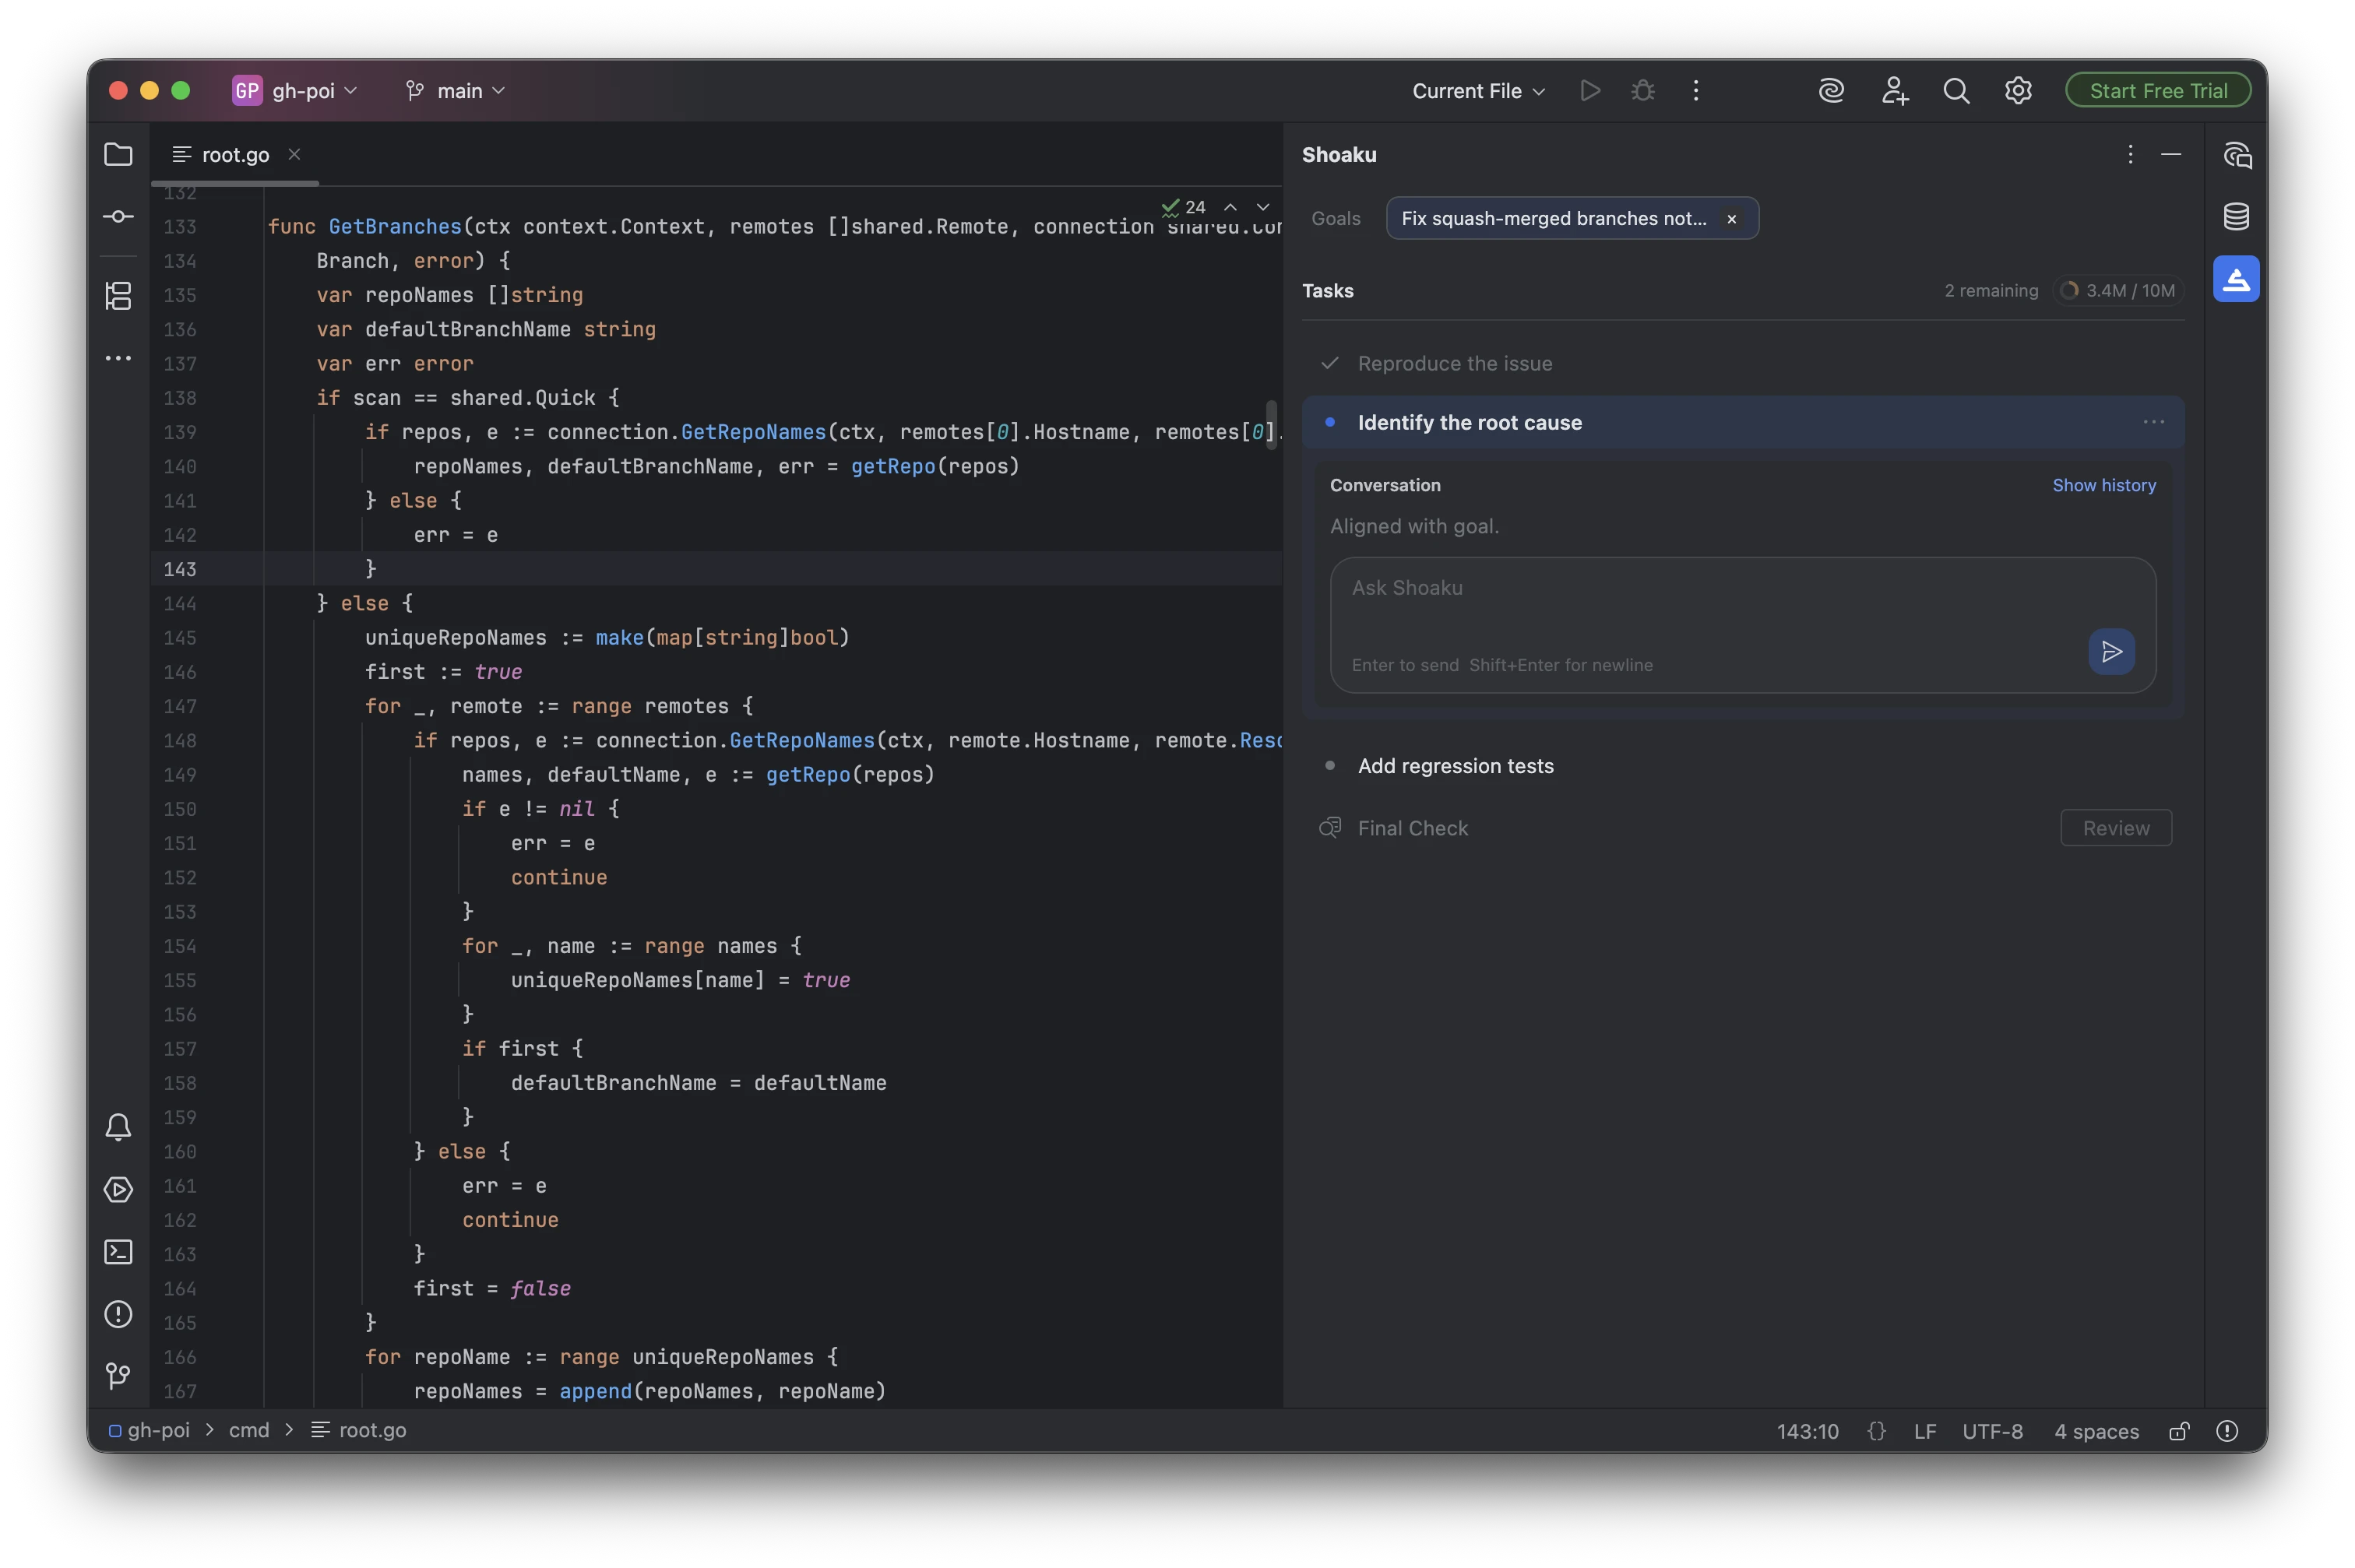
Task: Open the main branch dropdown
Action: coord(455,91)
